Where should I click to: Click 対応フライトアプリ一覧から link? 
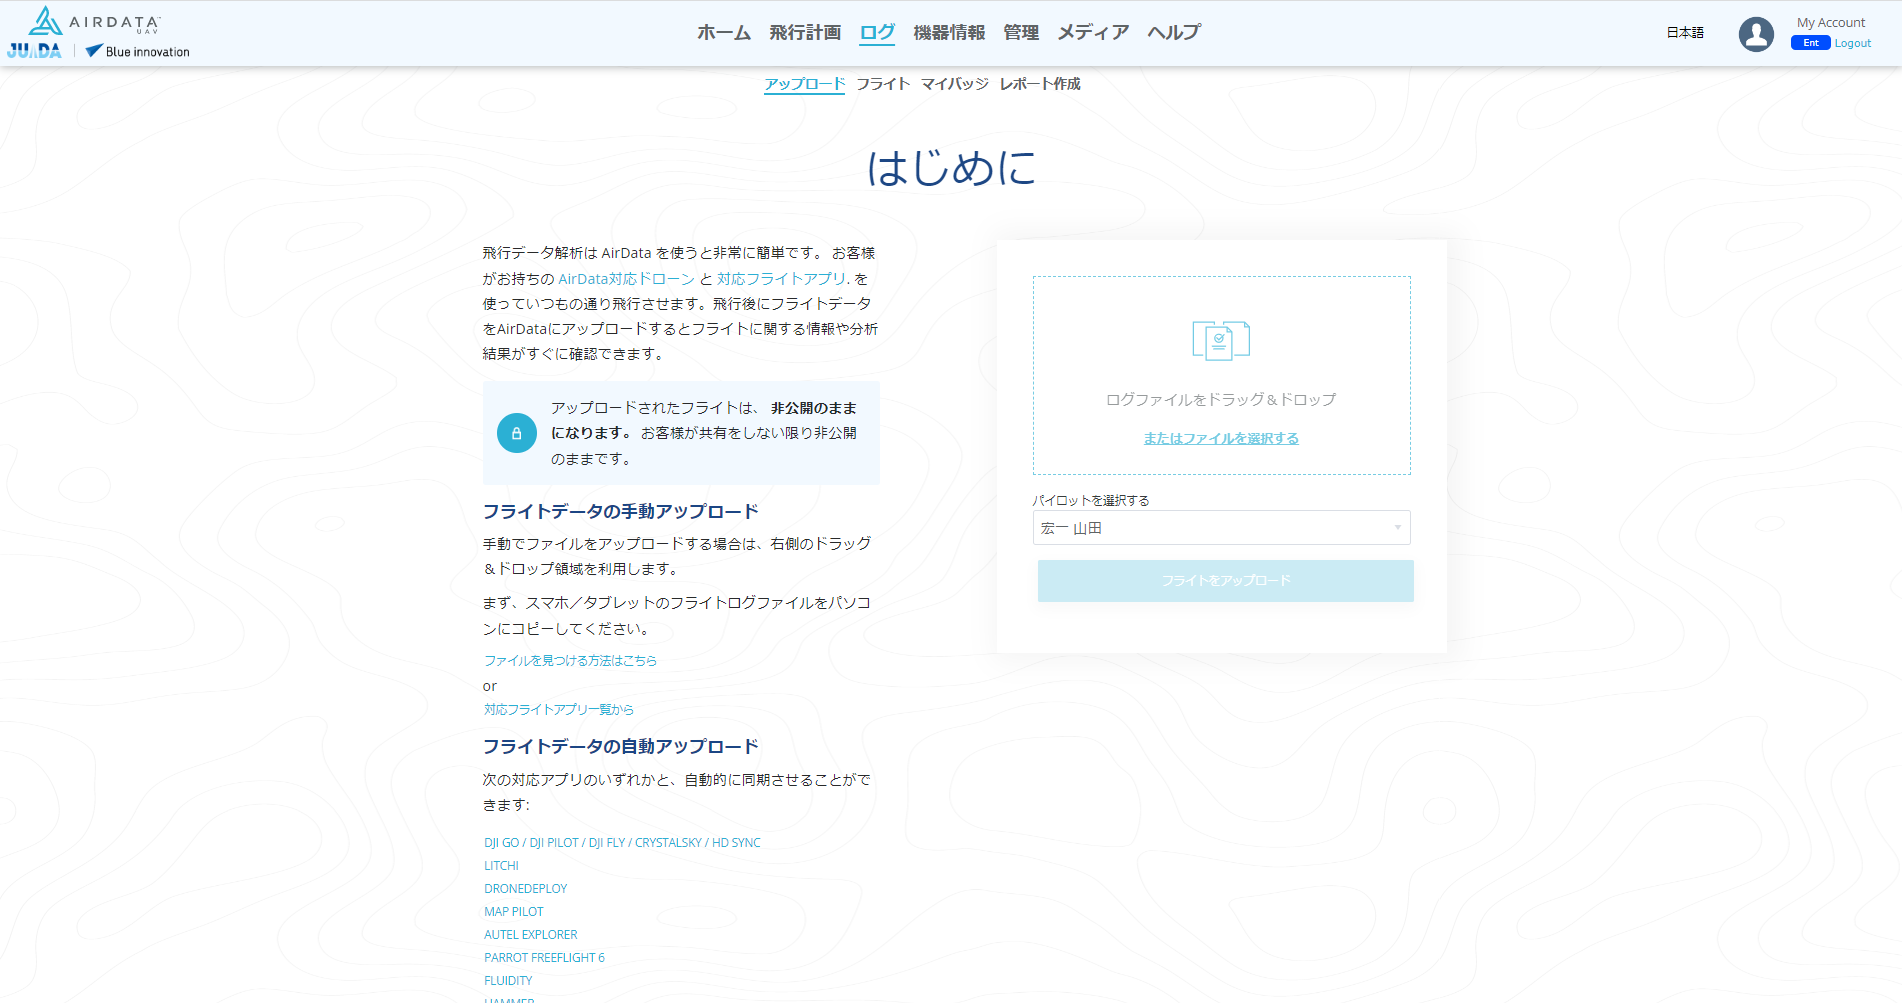click(x=559, y=710)
